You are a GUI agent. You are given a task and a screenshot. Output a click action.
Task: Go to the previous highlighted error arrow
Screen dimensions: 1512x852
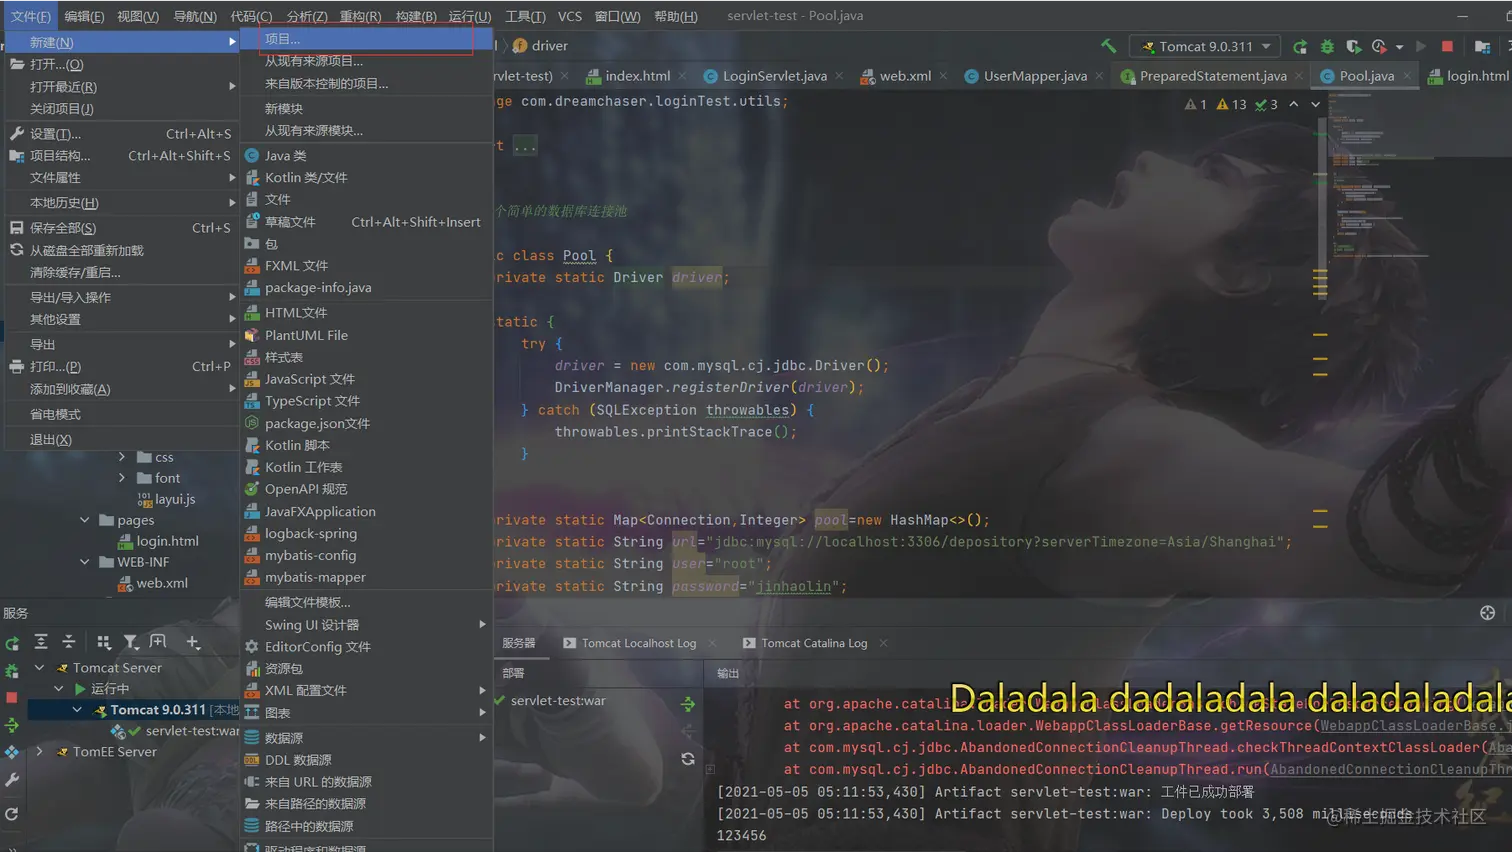[x=1294, y=104]
